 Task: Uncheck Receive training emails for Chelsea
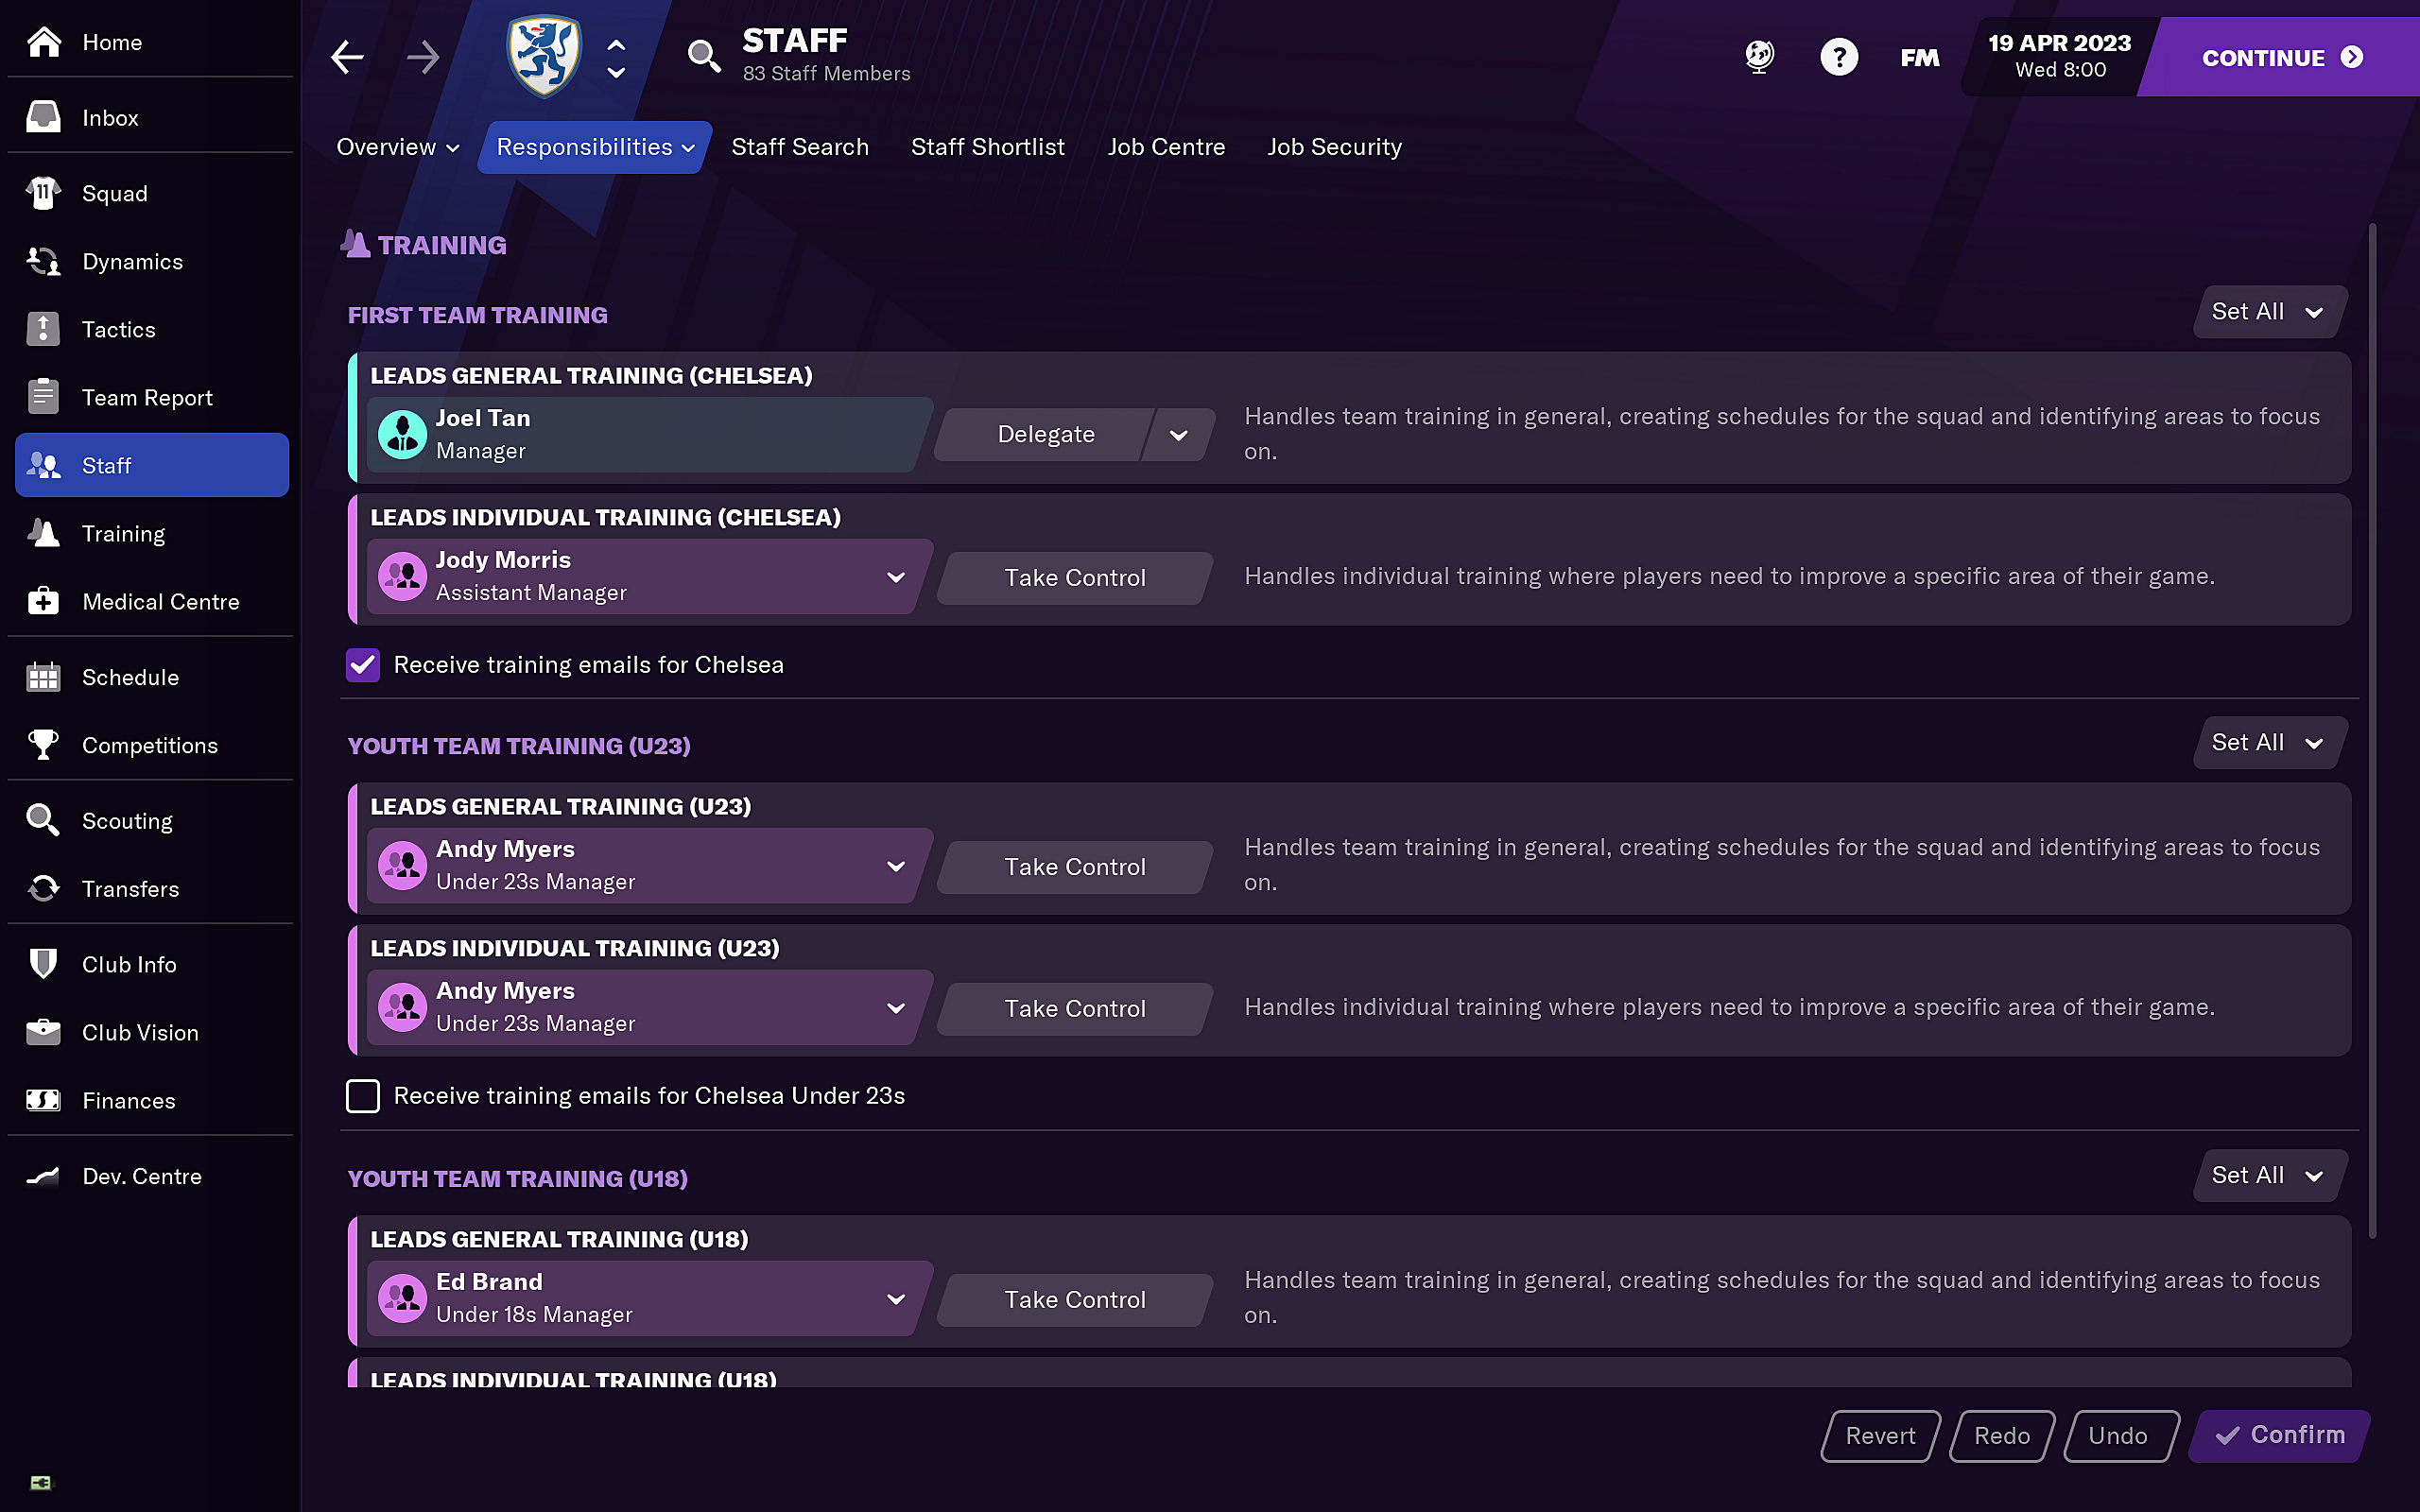(363, 665)
